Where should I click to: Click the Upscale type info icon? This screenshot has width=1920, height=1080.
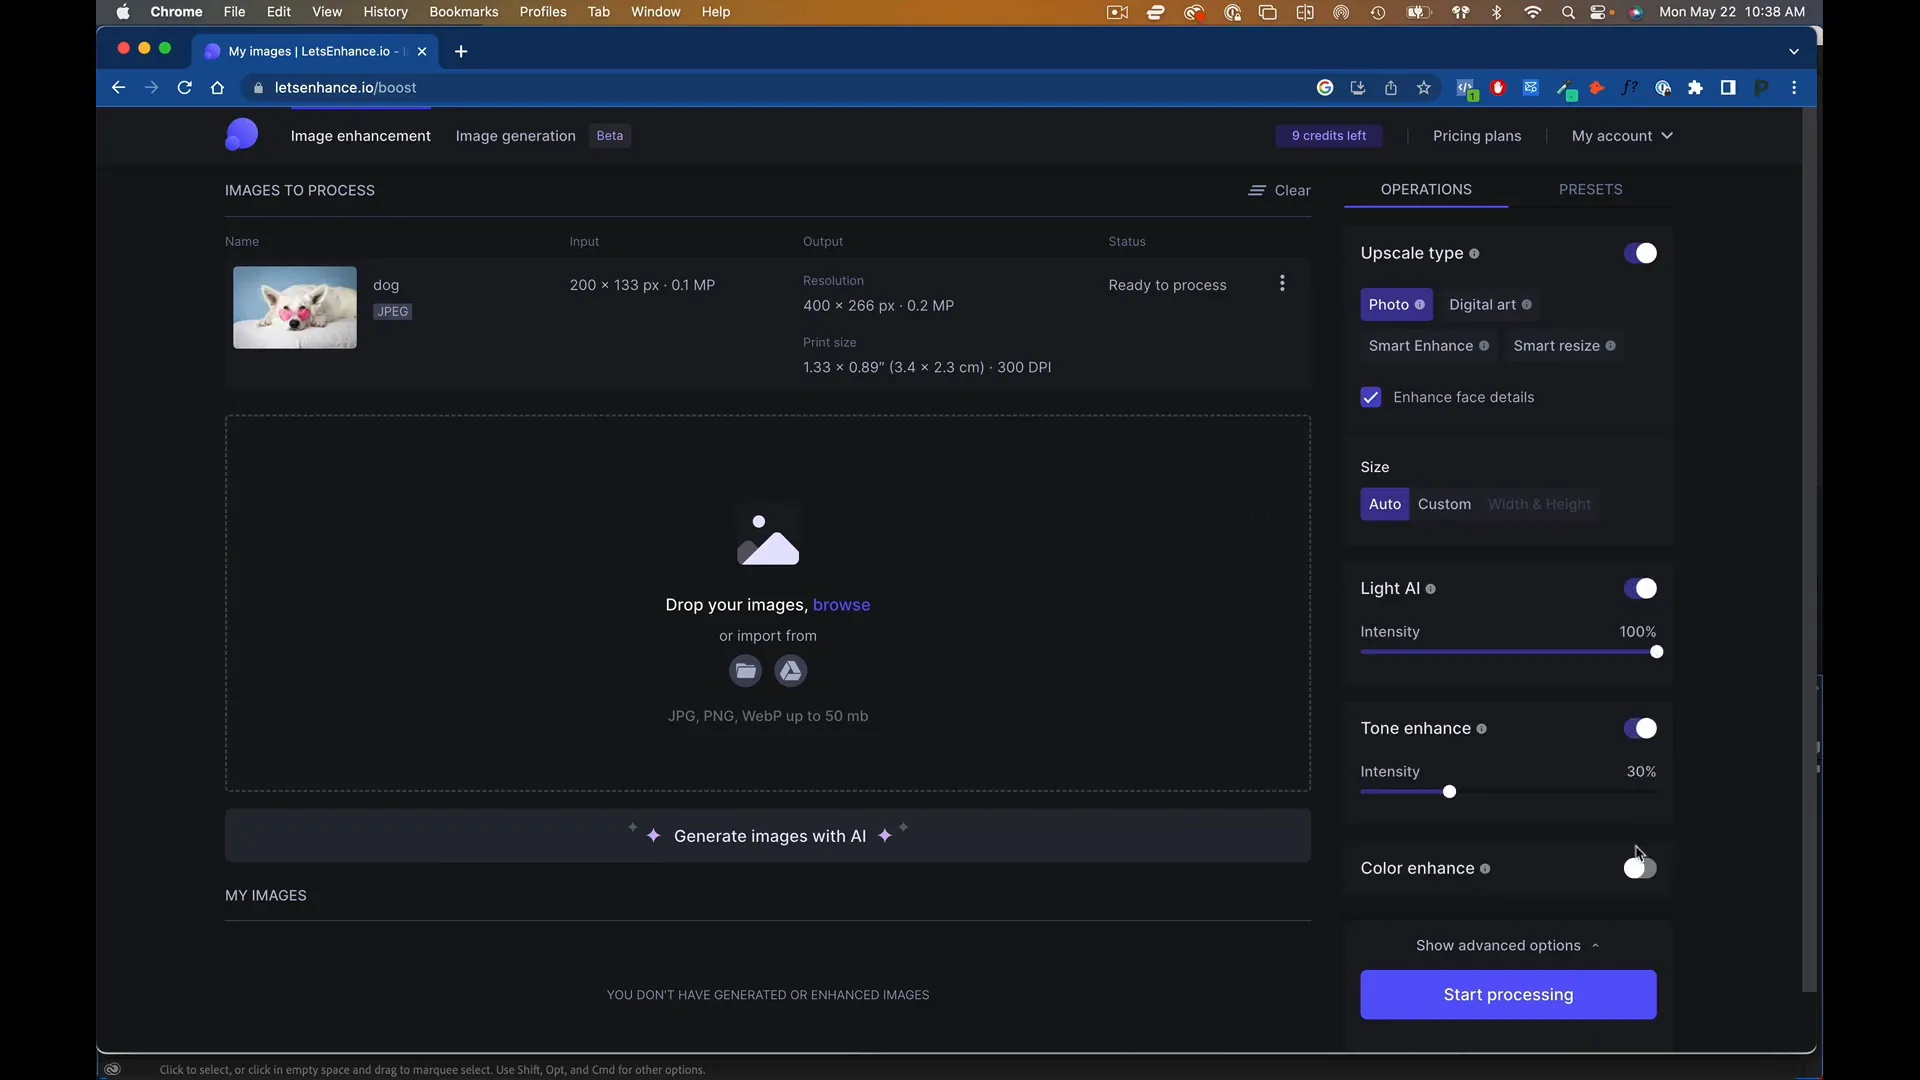point(1474,254)
